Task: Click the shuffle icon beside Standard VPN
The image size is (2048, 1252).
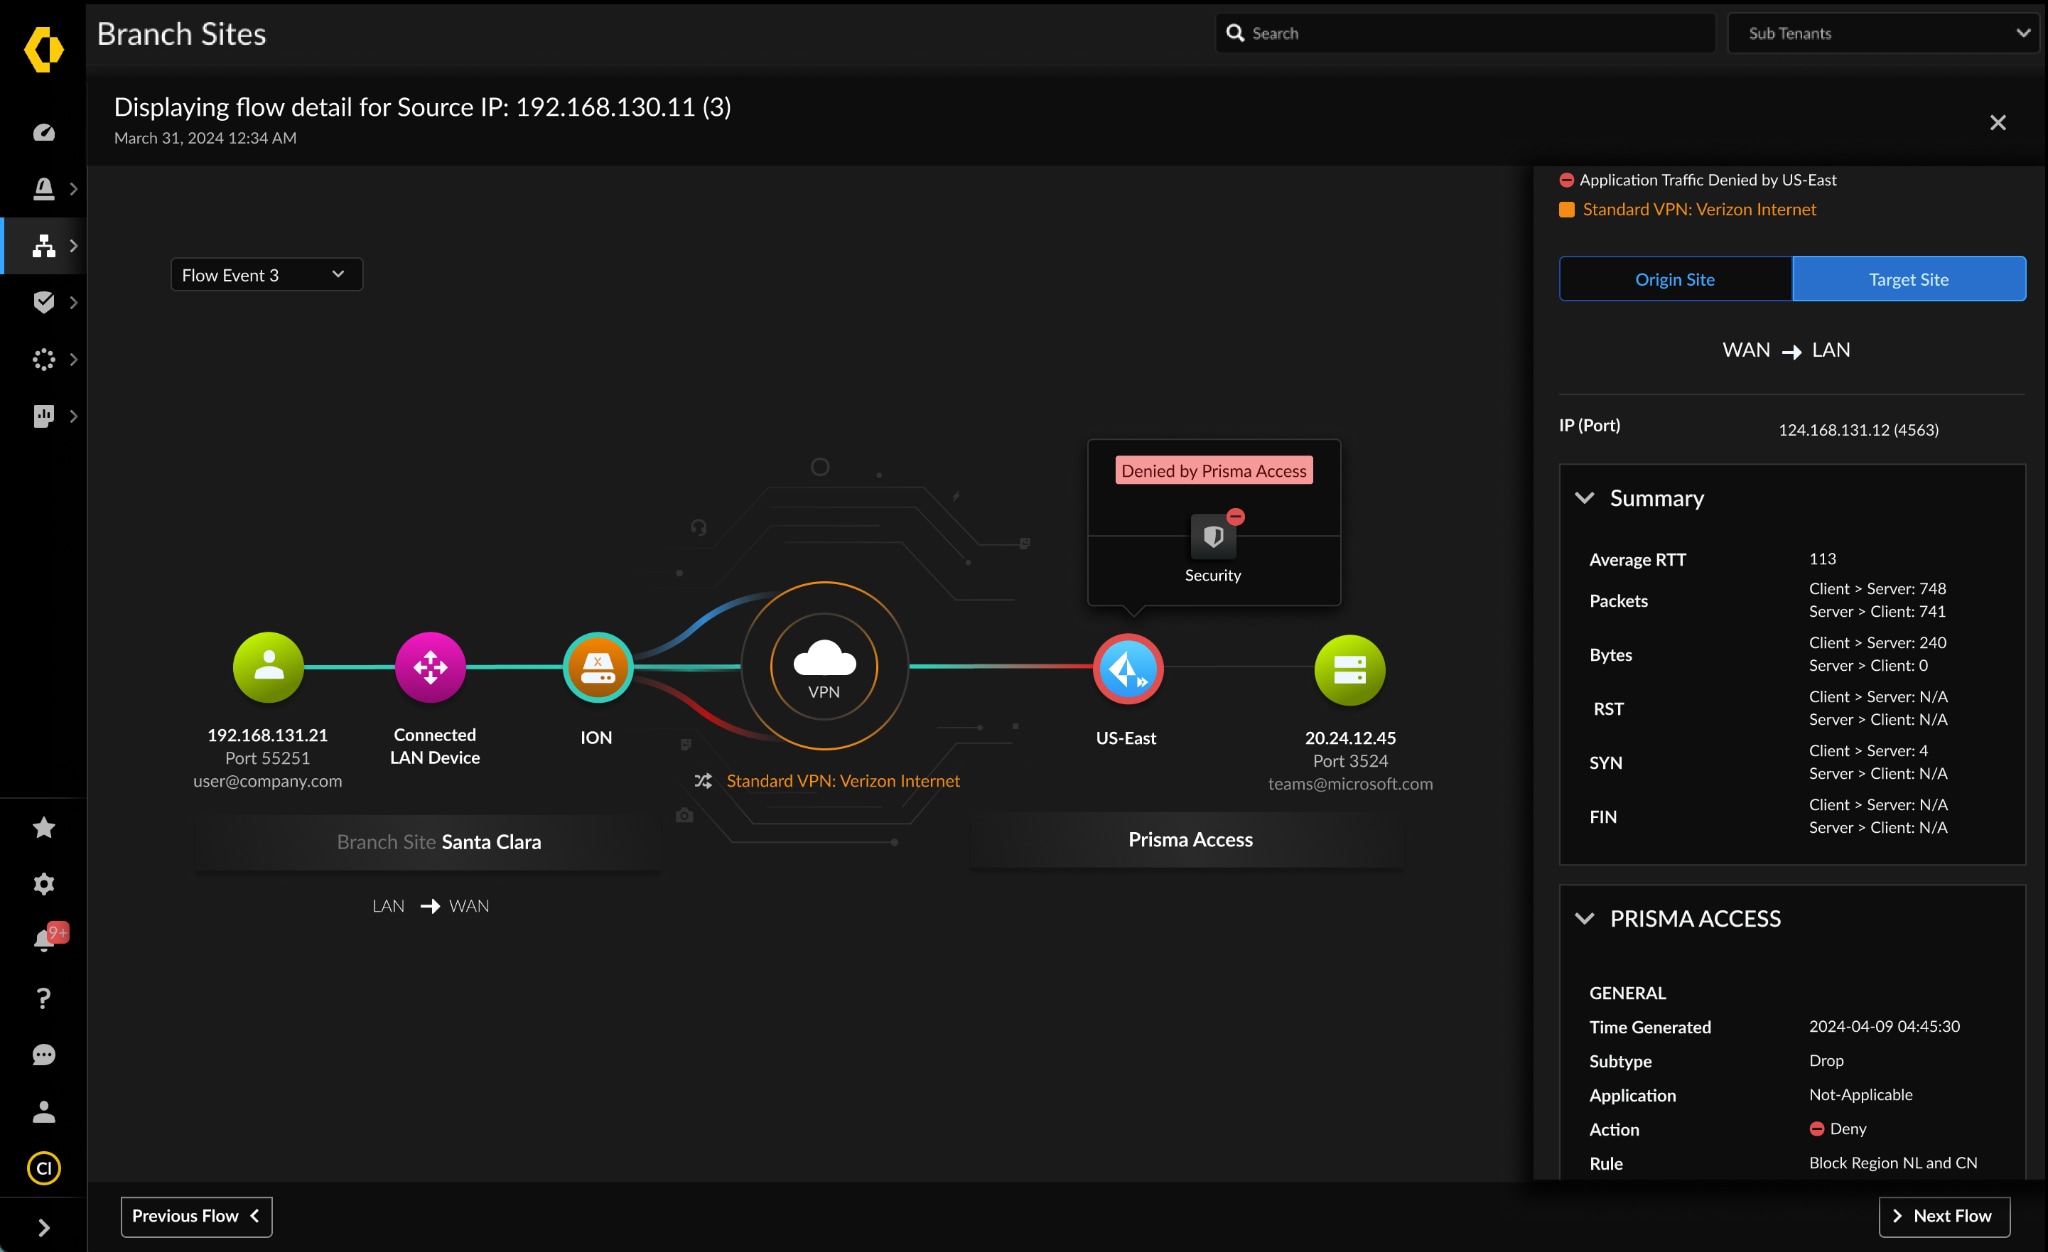Action: [703, 781]
